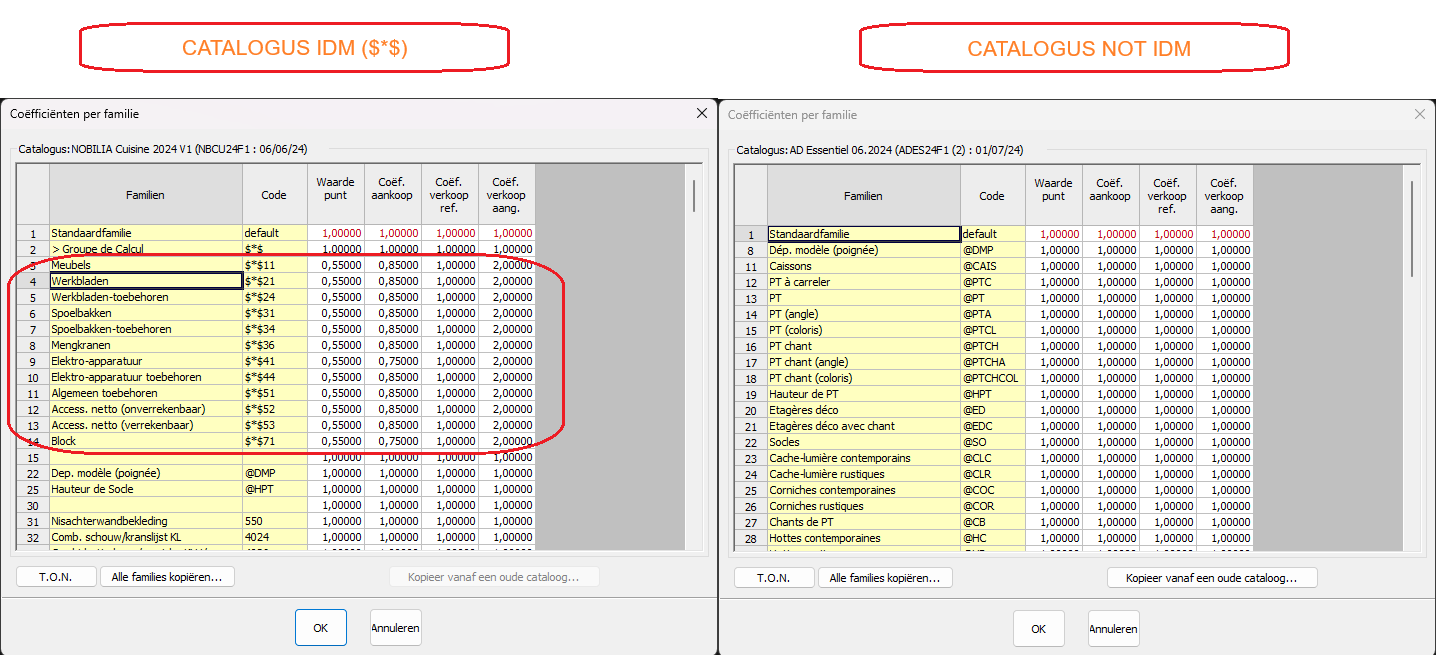Select the Elektro-apparatuur toebehoren cell
Screen dimensions: 1436x655
pyautogui.click(x=146, y=377)
